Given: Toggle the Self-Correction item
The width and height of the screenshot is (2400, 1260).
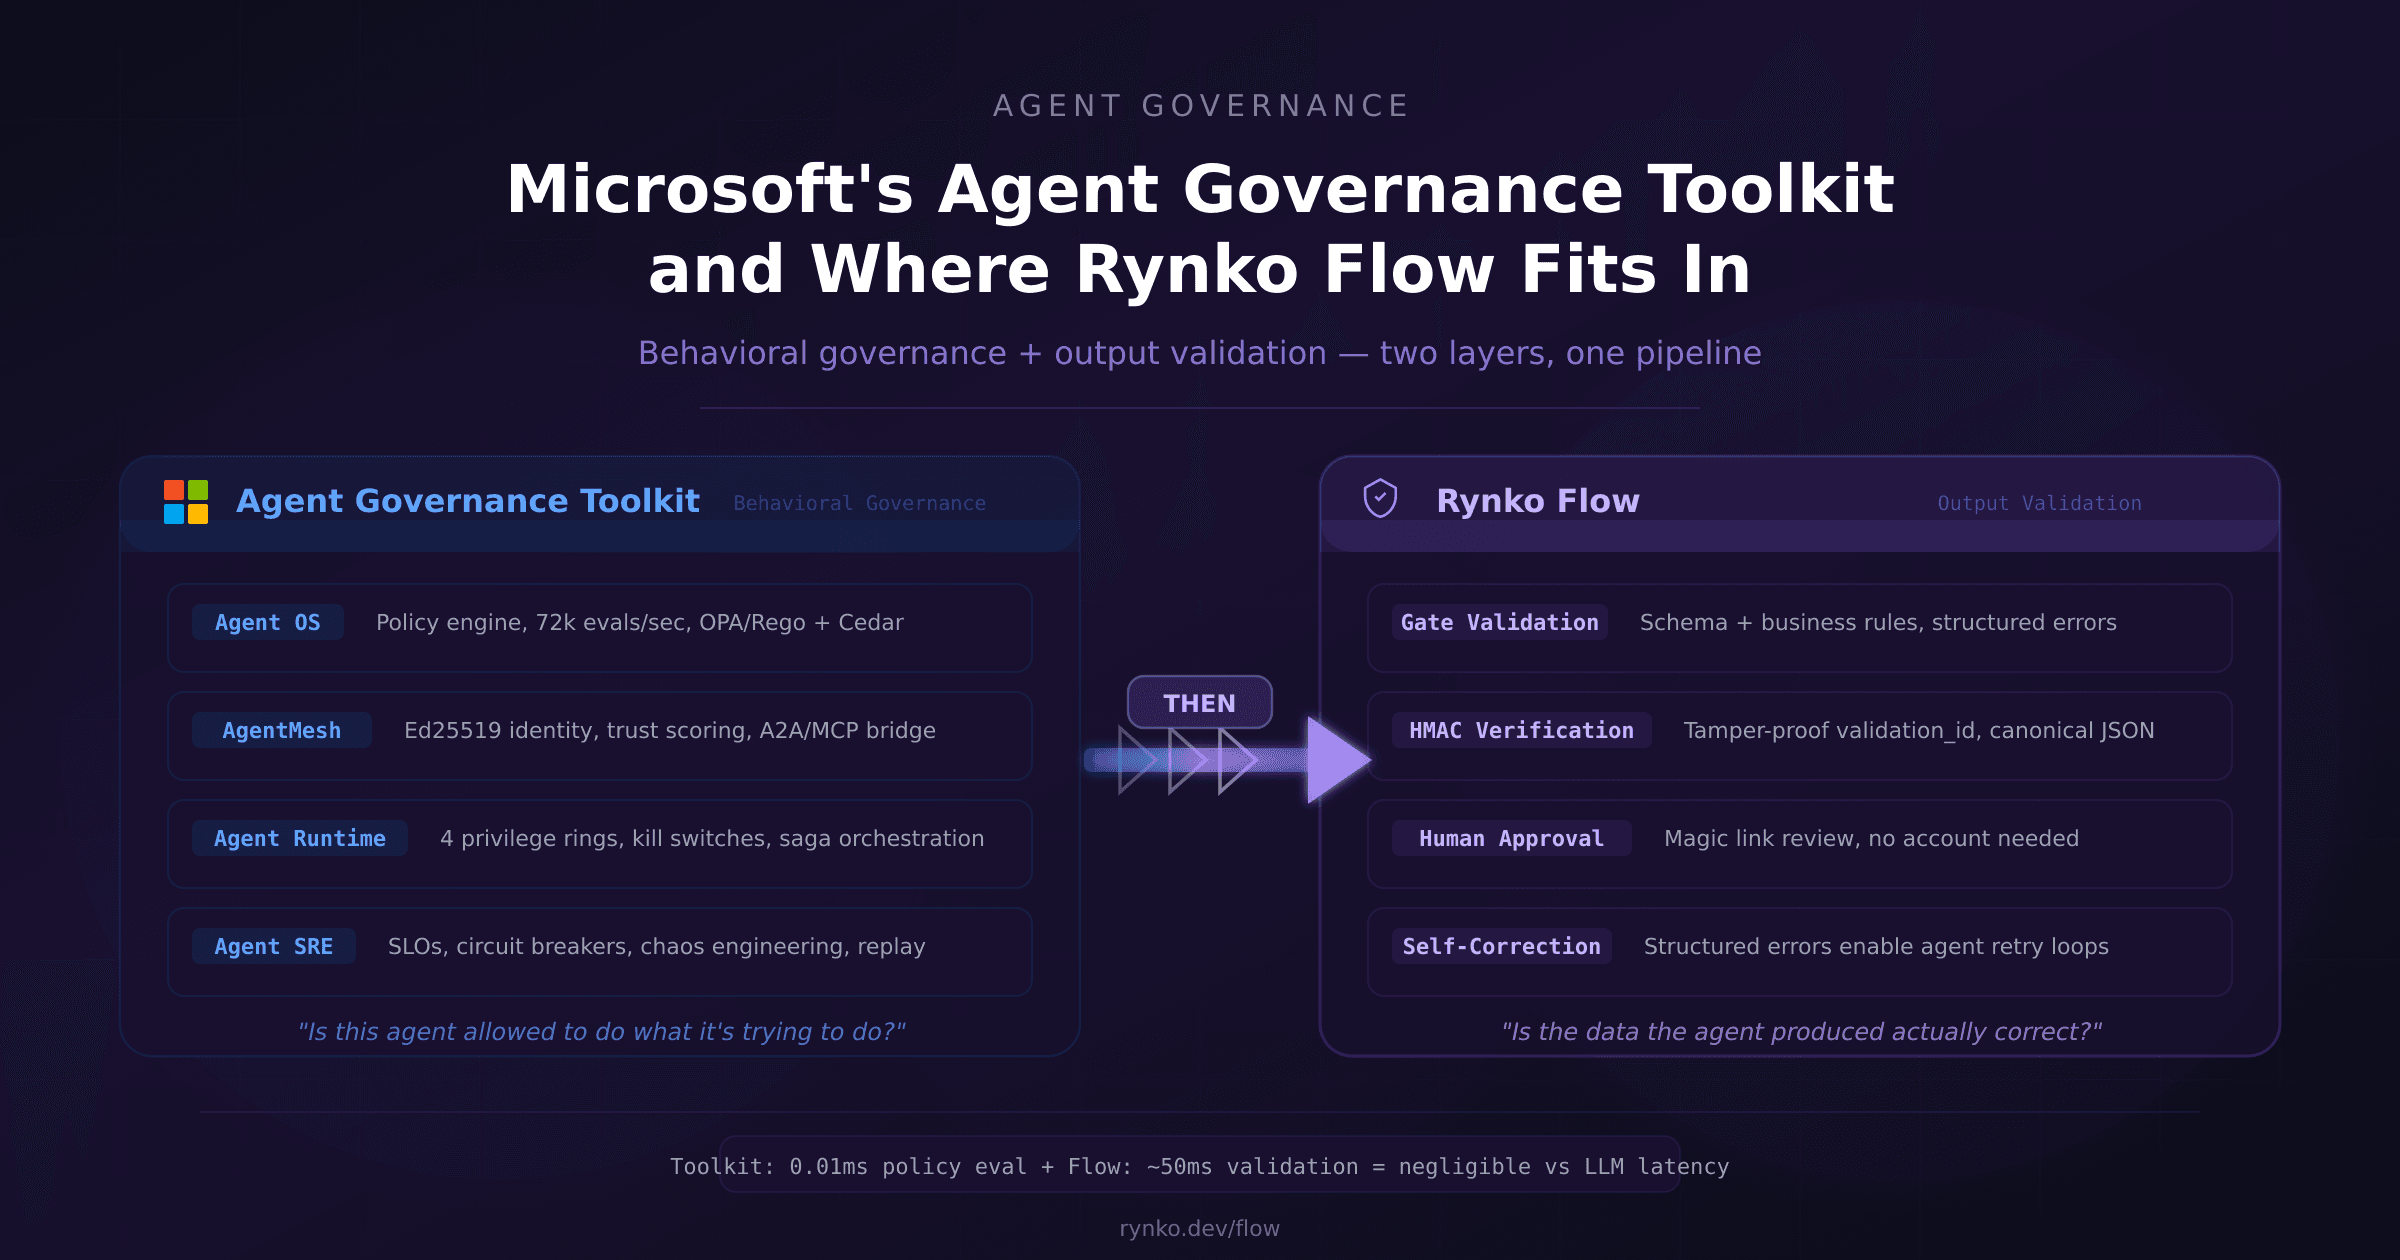Looking at the screenshot, I should coord(1501,946).
